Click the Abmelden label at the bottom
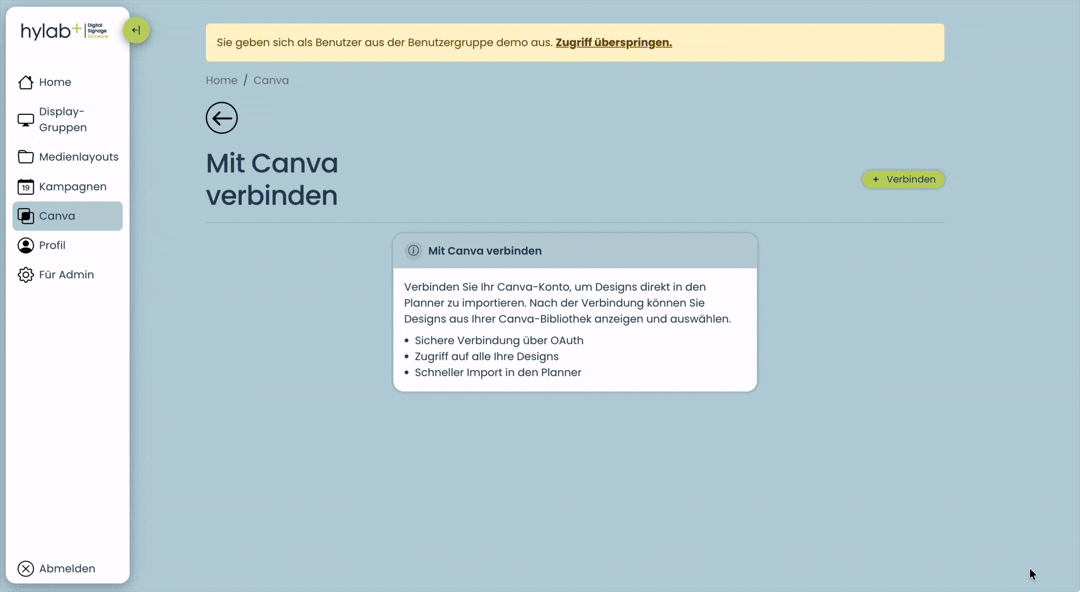Viewport: 1080px width, 592px height. tap(66, 568)
